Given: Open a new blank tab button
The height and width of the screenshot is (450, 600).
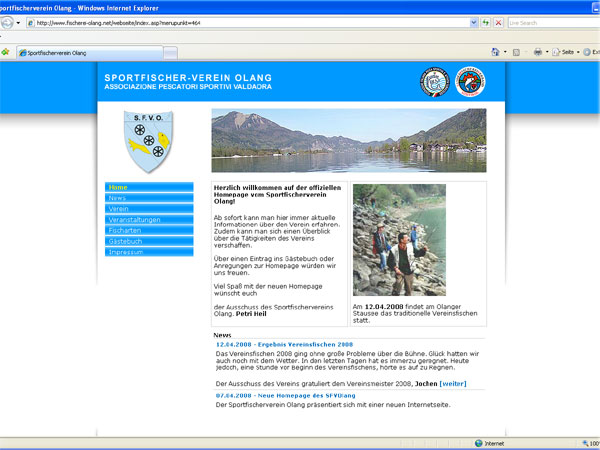Looking at the screenshot, I should (170, 53).
